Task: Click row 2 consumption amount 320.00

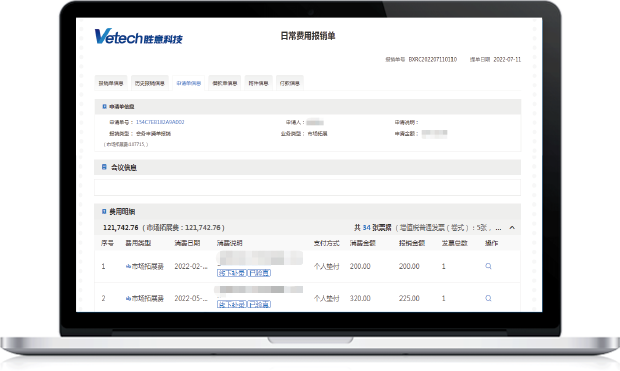Action: pos(360,298)
